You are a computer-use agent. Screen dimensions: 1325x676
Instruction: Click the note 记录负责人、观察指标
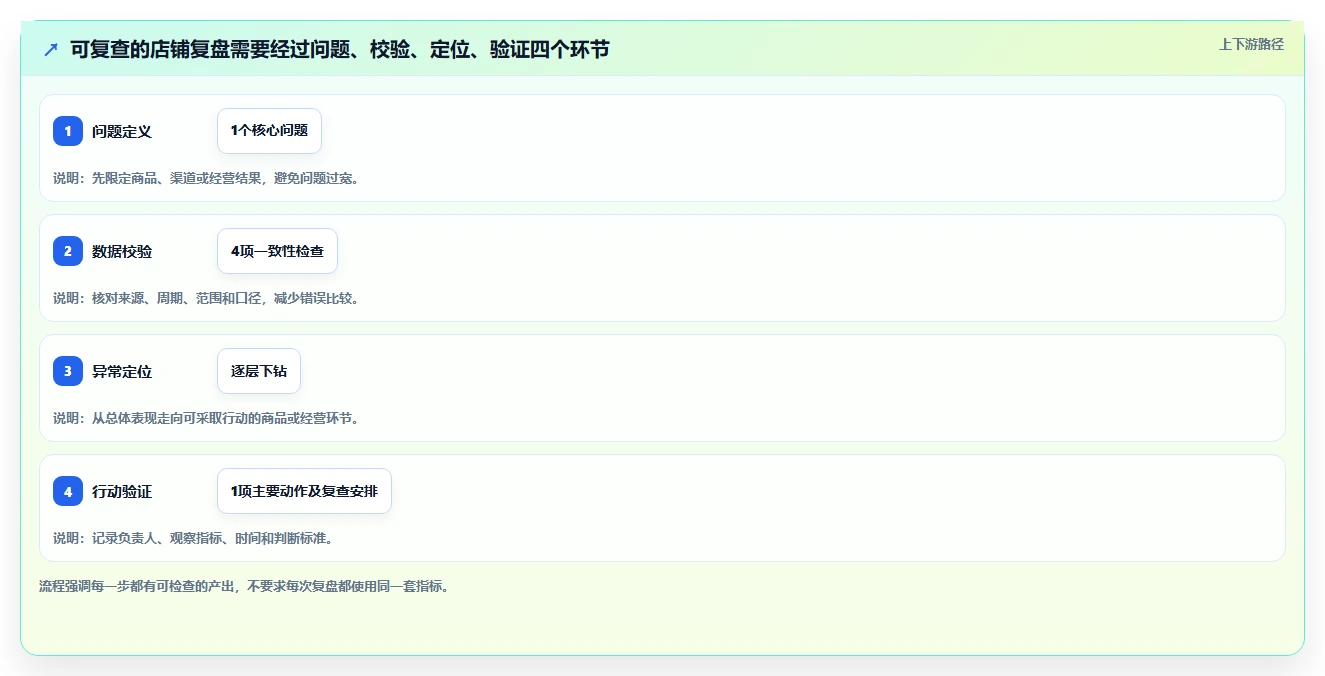(193, 538)
